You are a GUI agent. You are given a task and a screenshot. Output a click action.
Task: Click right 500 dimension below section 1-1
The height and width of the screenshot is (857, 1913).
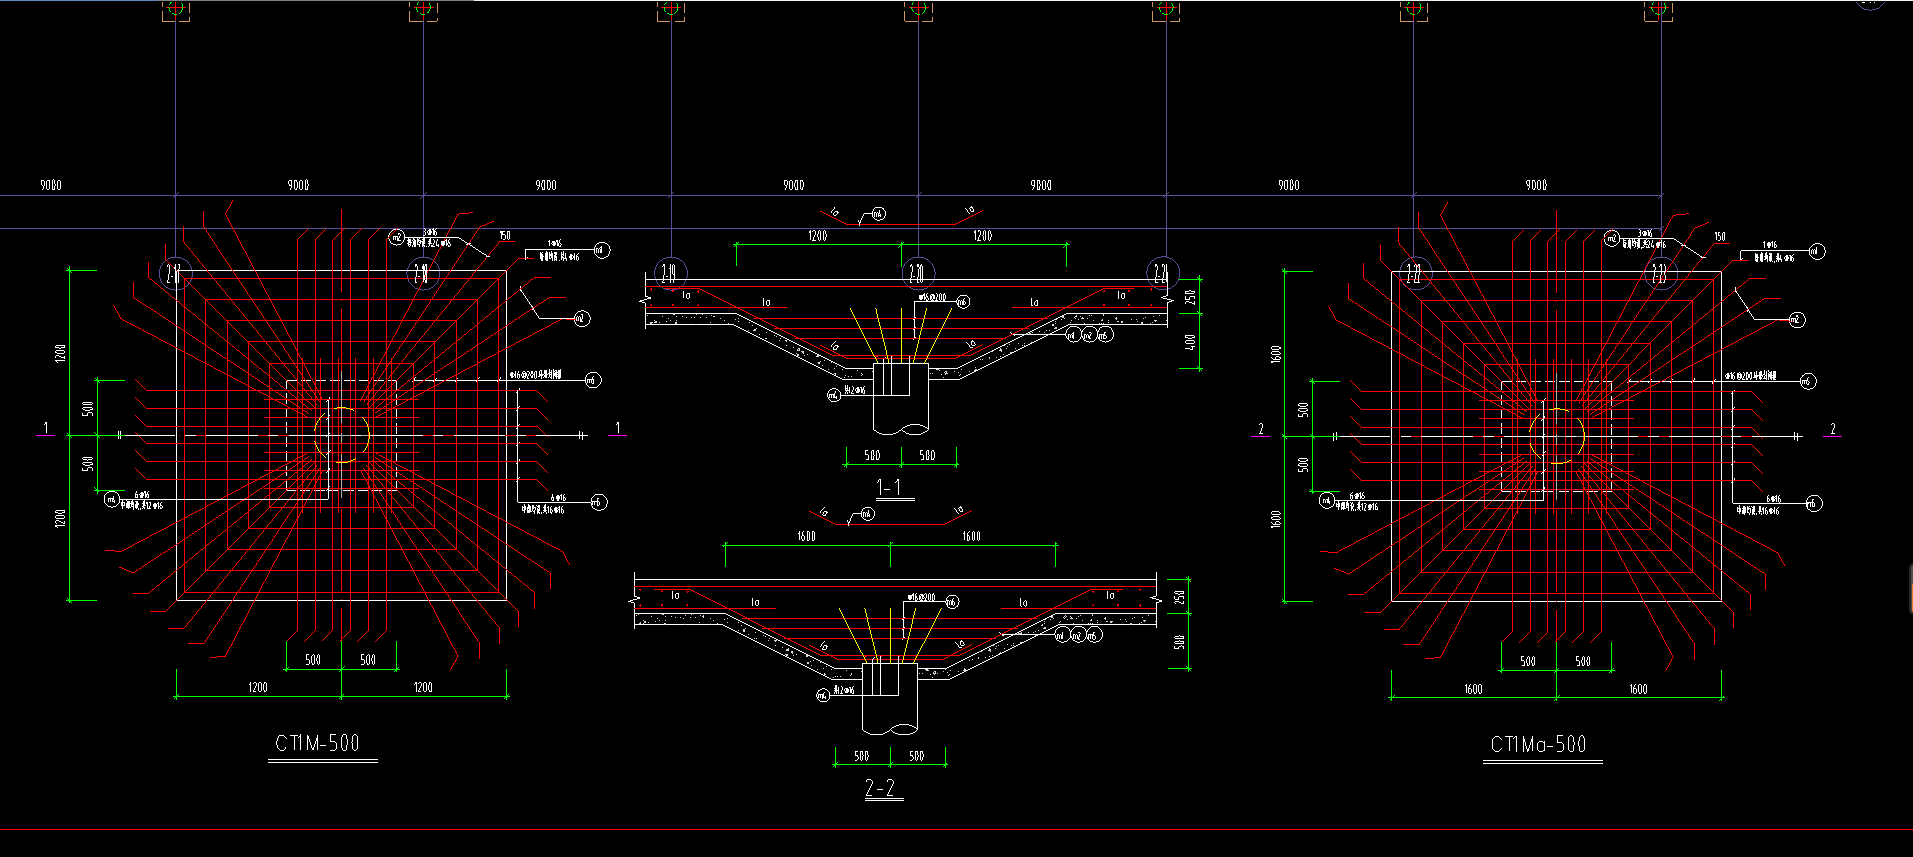(x=927, y=455)
